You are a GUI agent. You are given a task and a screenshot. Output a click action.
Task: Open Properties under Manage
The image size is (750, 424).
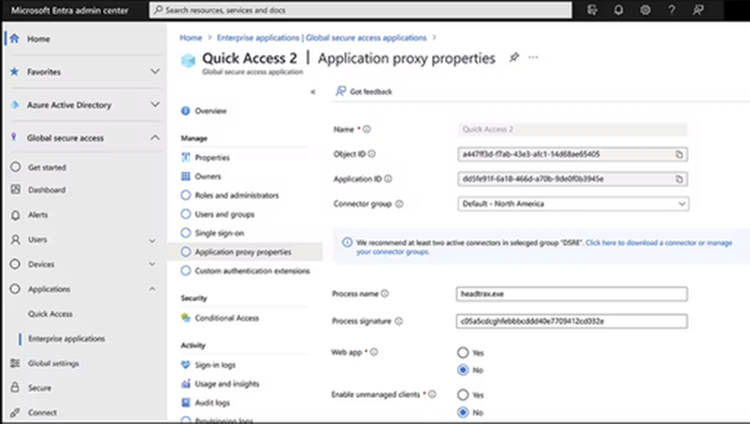tap(212, 157)
